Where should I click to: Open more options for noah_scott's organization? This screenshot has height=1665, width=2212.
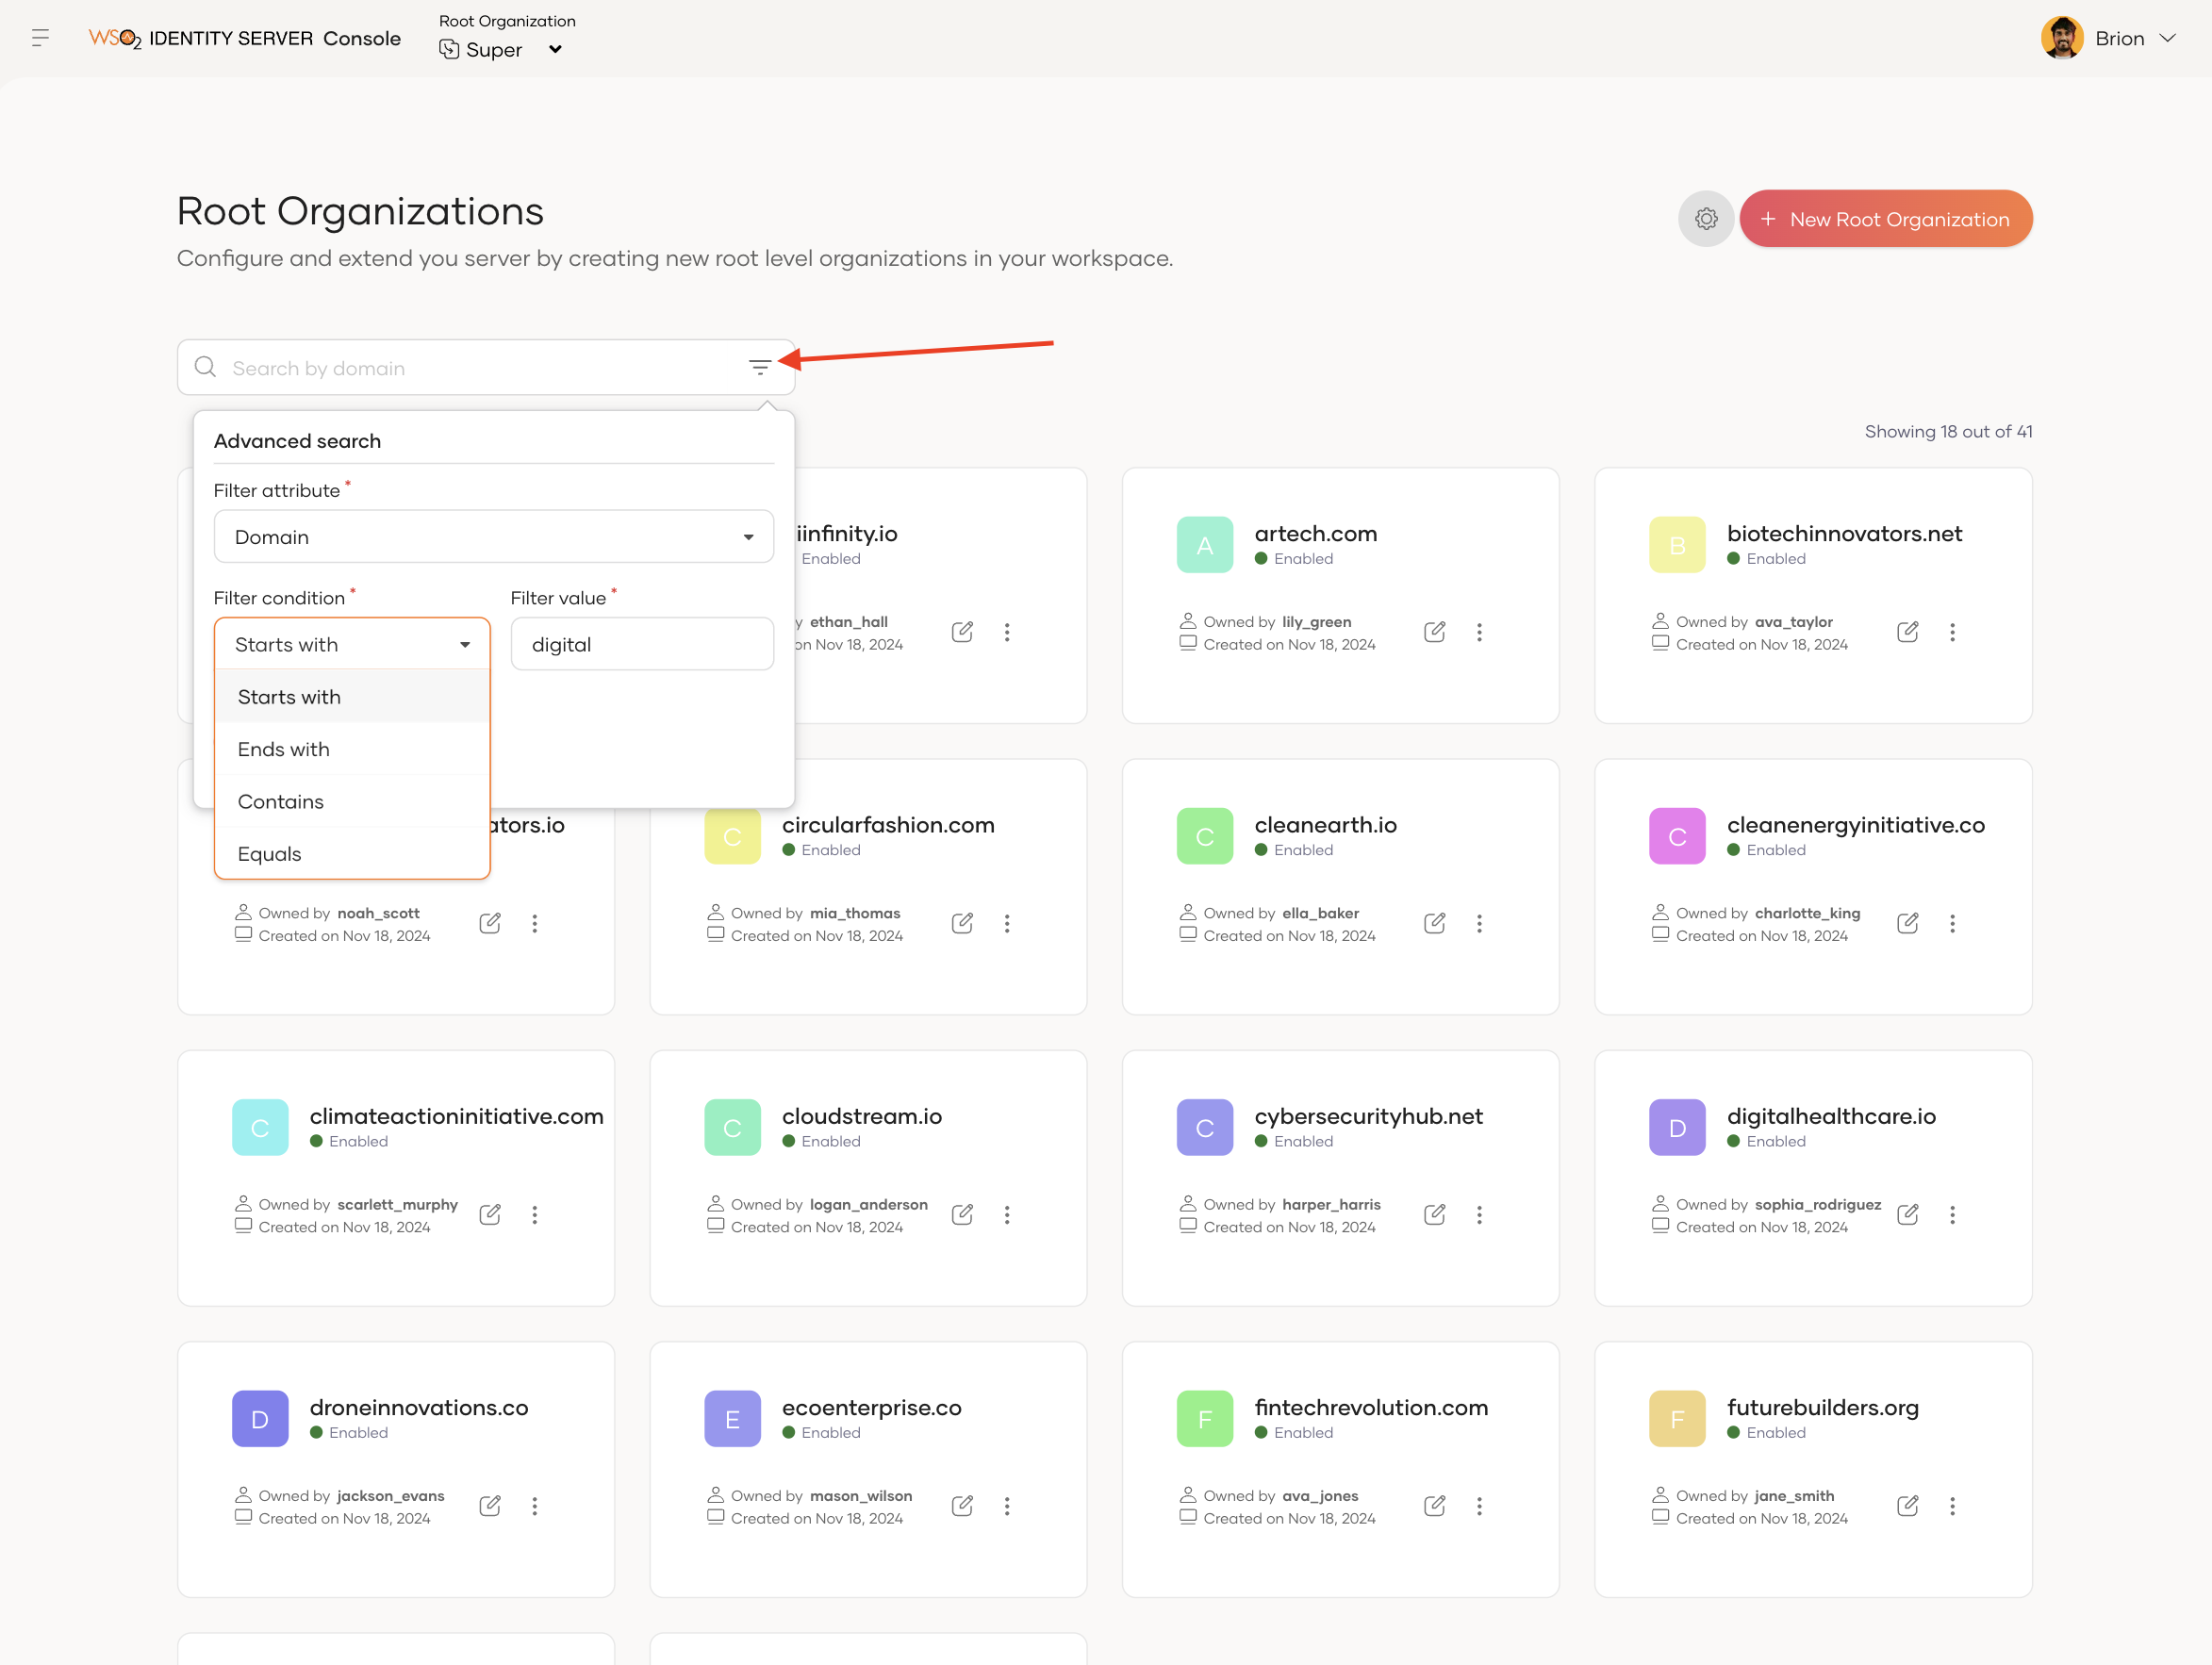click(535, 923)
